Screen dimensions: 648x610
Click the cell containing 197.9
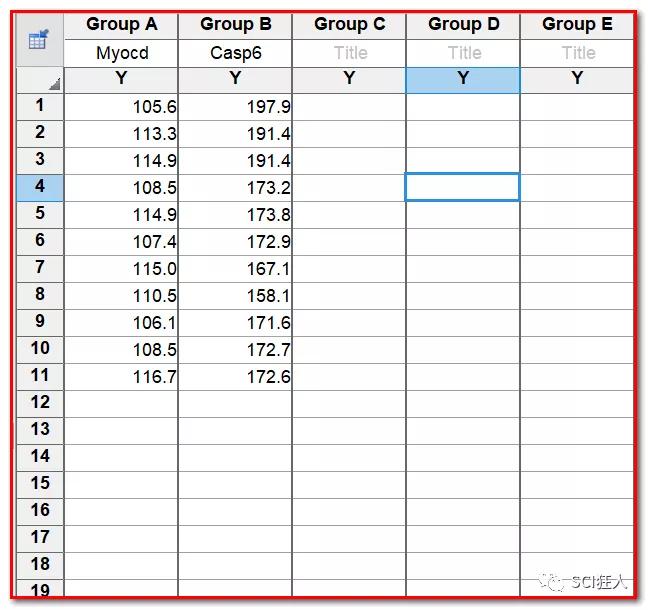click(x=235, y=106)
